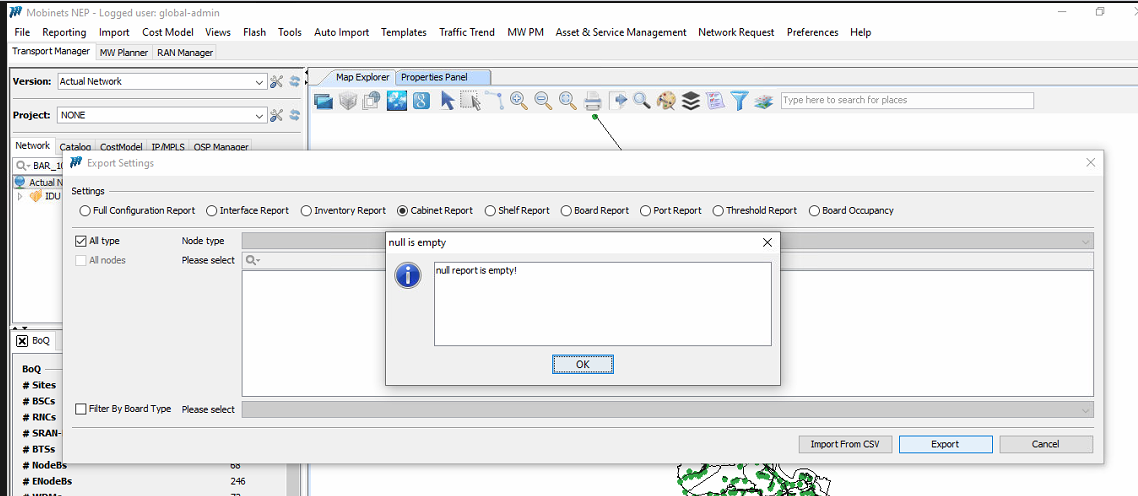Click the Google maps icon
The image size is (1138, 496).
[x=421, y=100]
